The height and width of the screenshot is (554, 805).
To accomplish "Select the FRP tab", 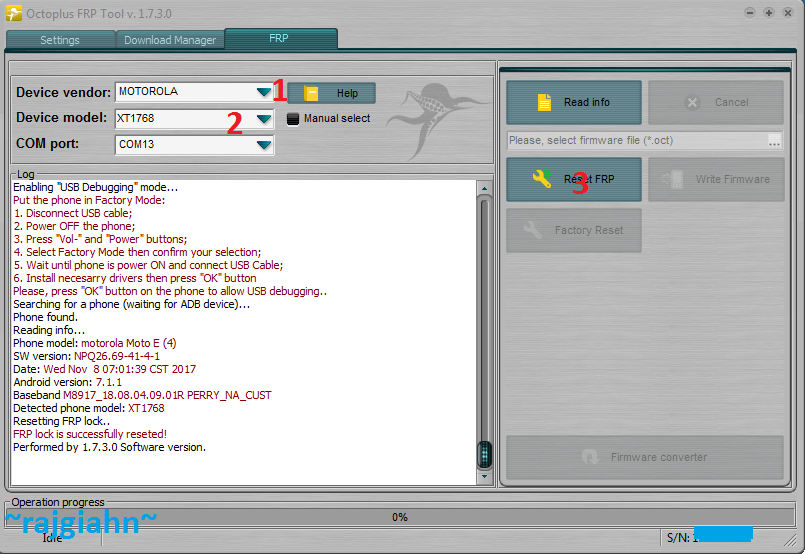I will coord(281,39).
